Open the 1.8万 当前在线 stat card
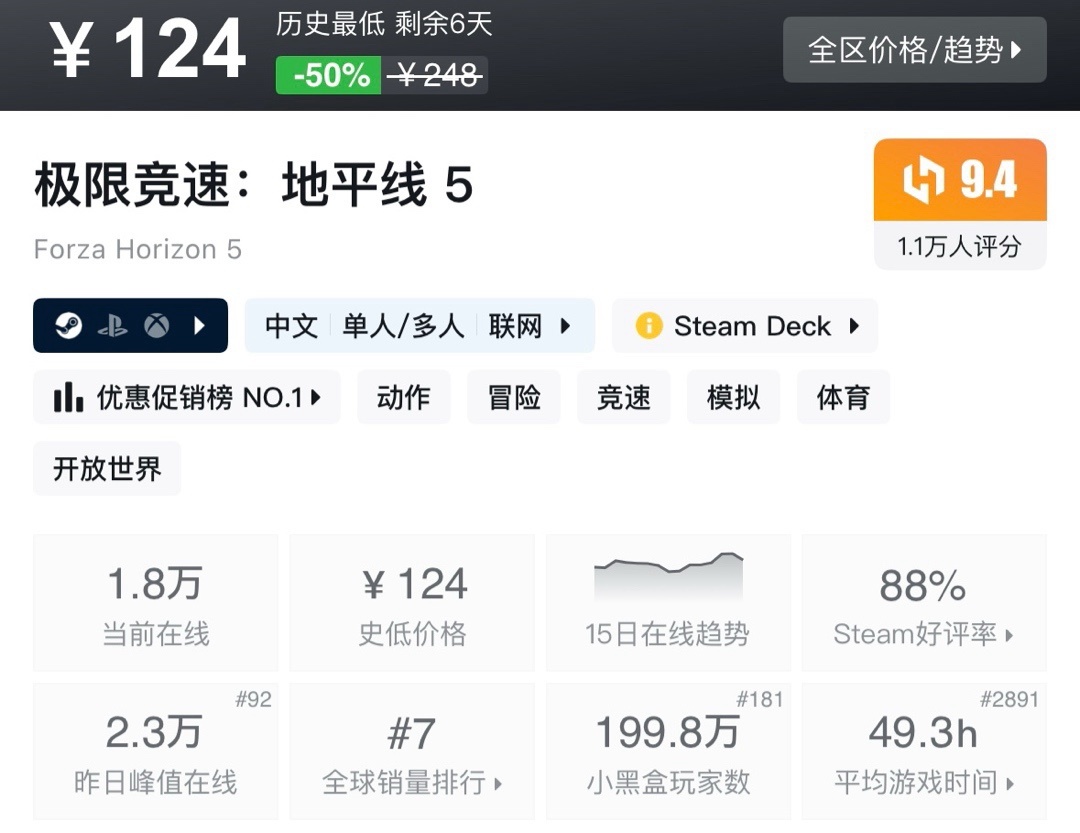The image size is (1080, 833). click(x=156, y=603)
